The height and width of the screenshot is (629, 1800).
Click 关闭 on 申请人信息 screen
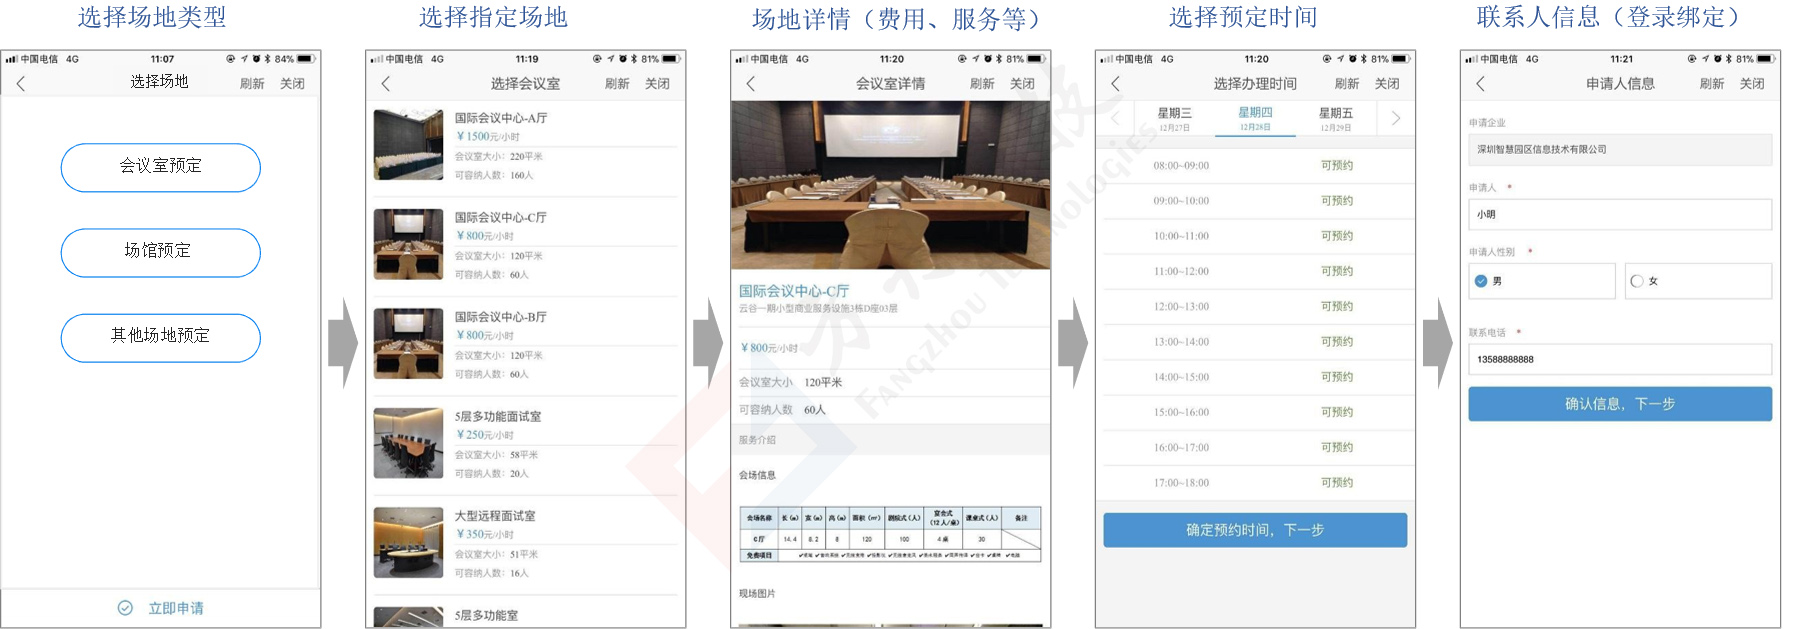(1752, 84)
